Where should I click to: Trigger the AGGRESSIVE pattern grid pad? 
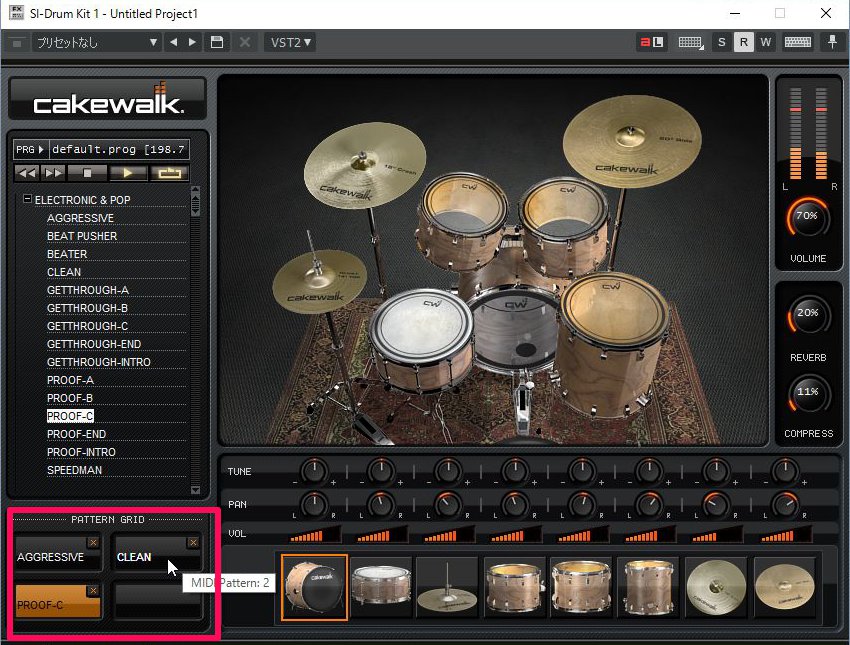(58, 553)
